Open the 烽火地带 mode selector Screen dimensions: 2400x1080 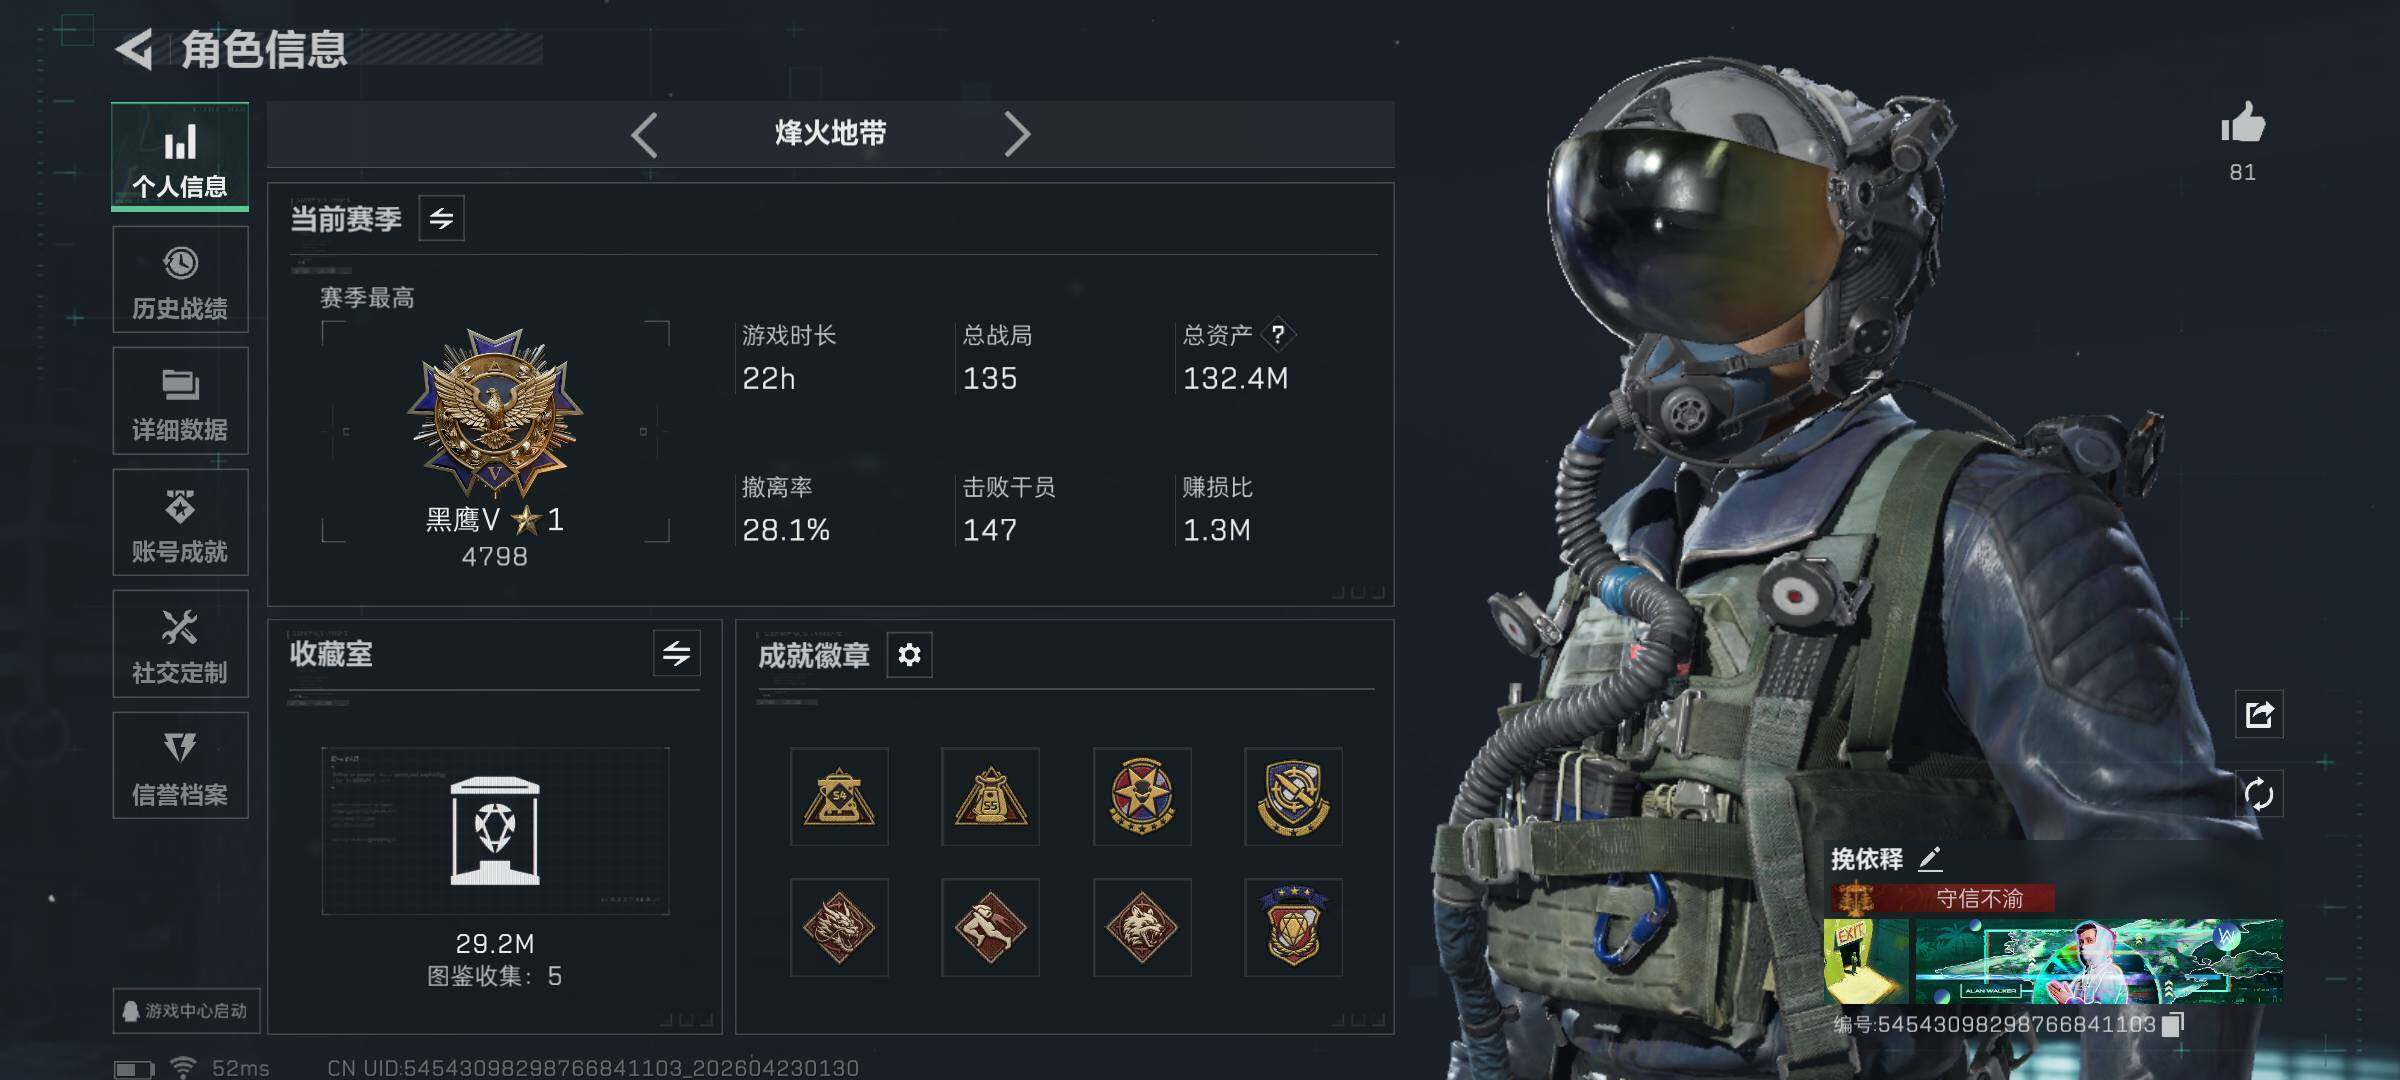coord(830,133)
